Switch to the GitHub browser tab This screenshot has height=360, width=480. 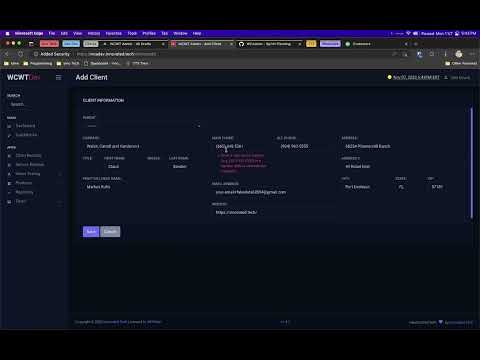pos(270,44)
